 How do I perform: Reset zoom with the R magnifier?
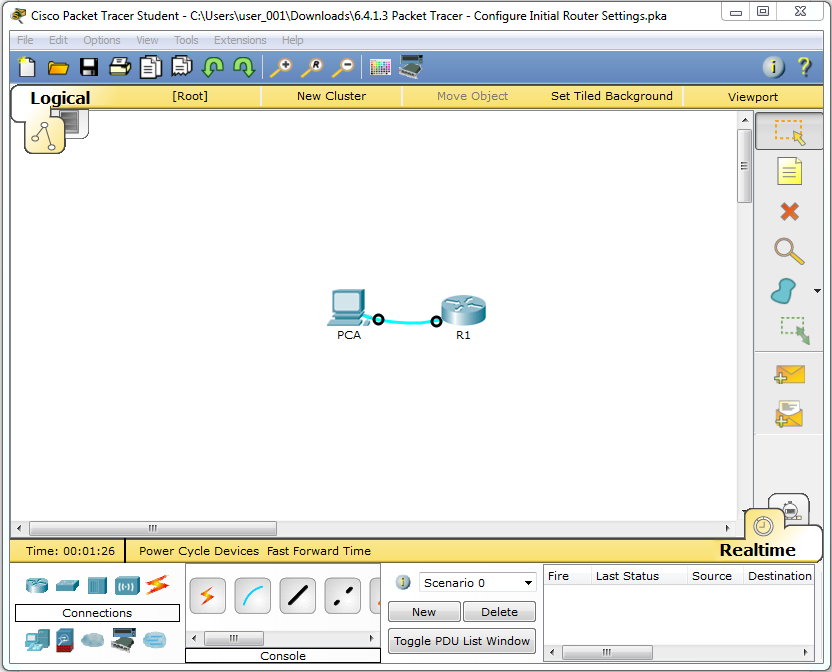tap(312, 67)
